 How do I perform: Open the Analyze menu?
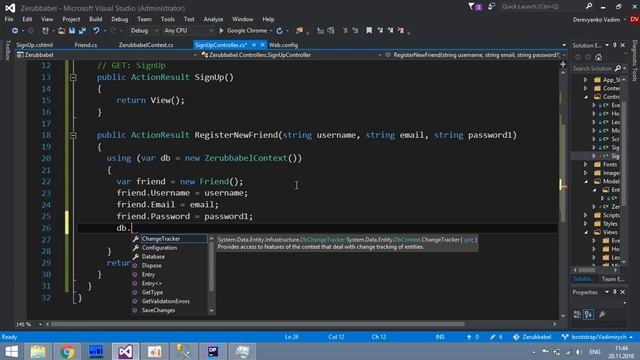click(213, 19)
